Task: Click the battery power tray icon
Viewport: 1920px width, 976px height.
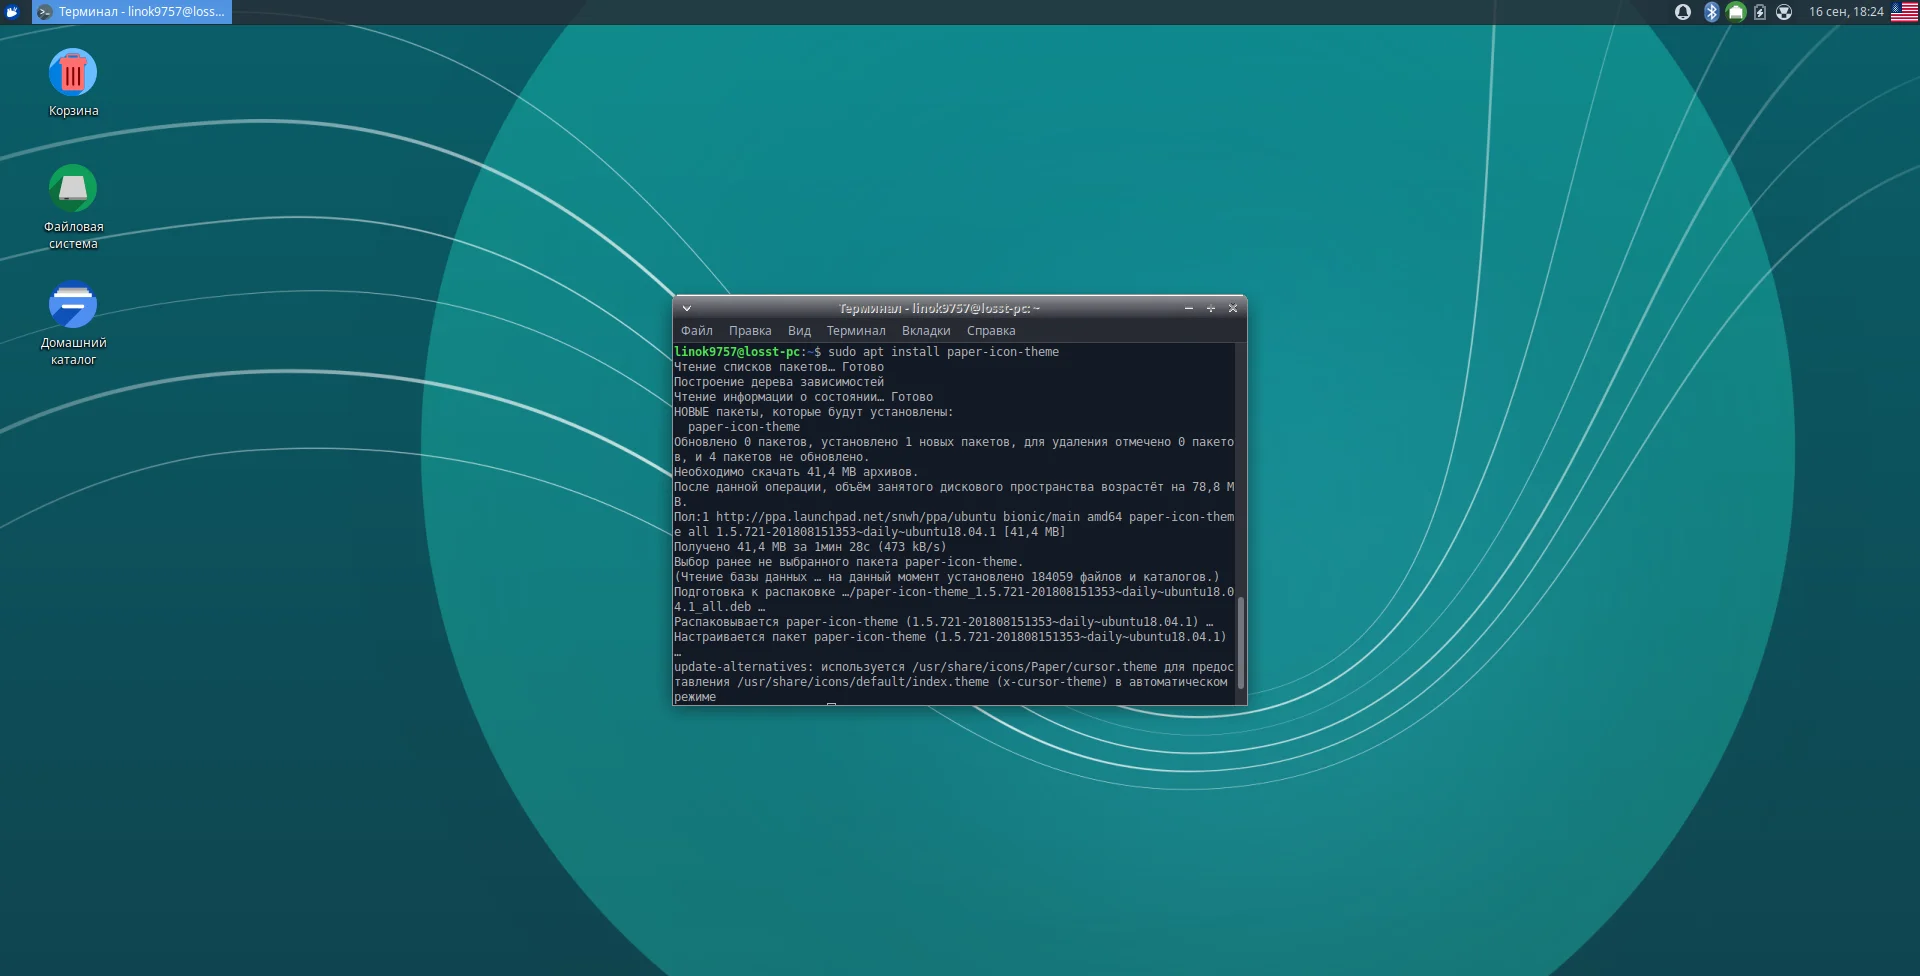Action: coord(1760,12)
